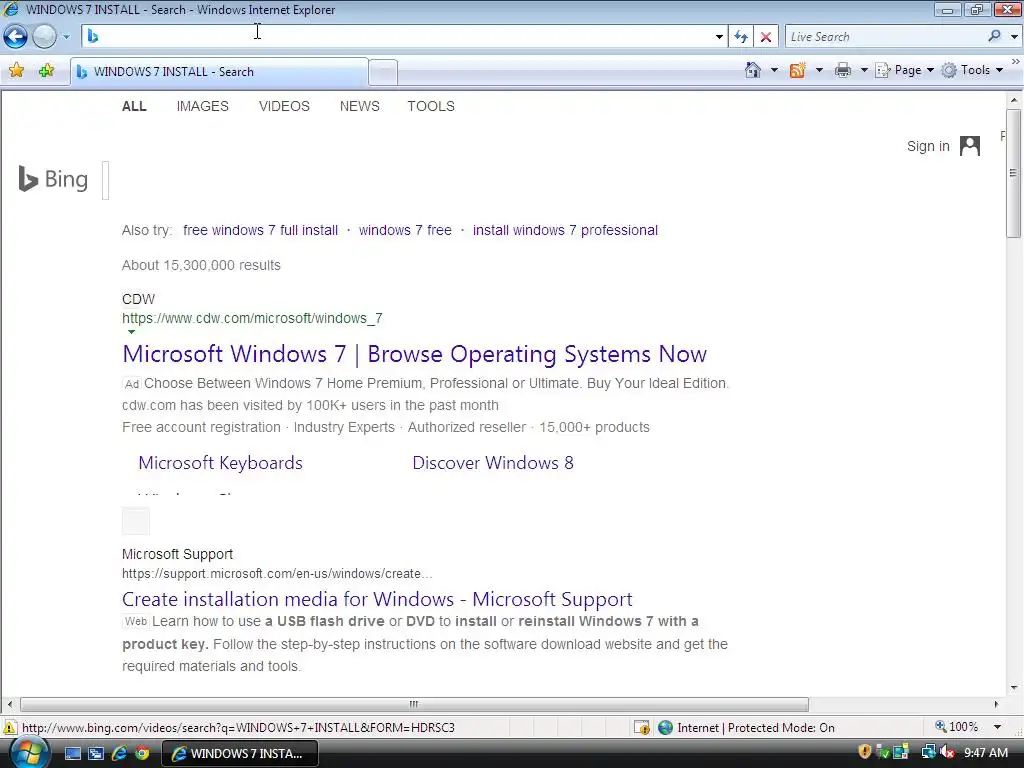1024x768 pixels.
Task: Stop page loading with the red X
Action: tap(766, 37)
